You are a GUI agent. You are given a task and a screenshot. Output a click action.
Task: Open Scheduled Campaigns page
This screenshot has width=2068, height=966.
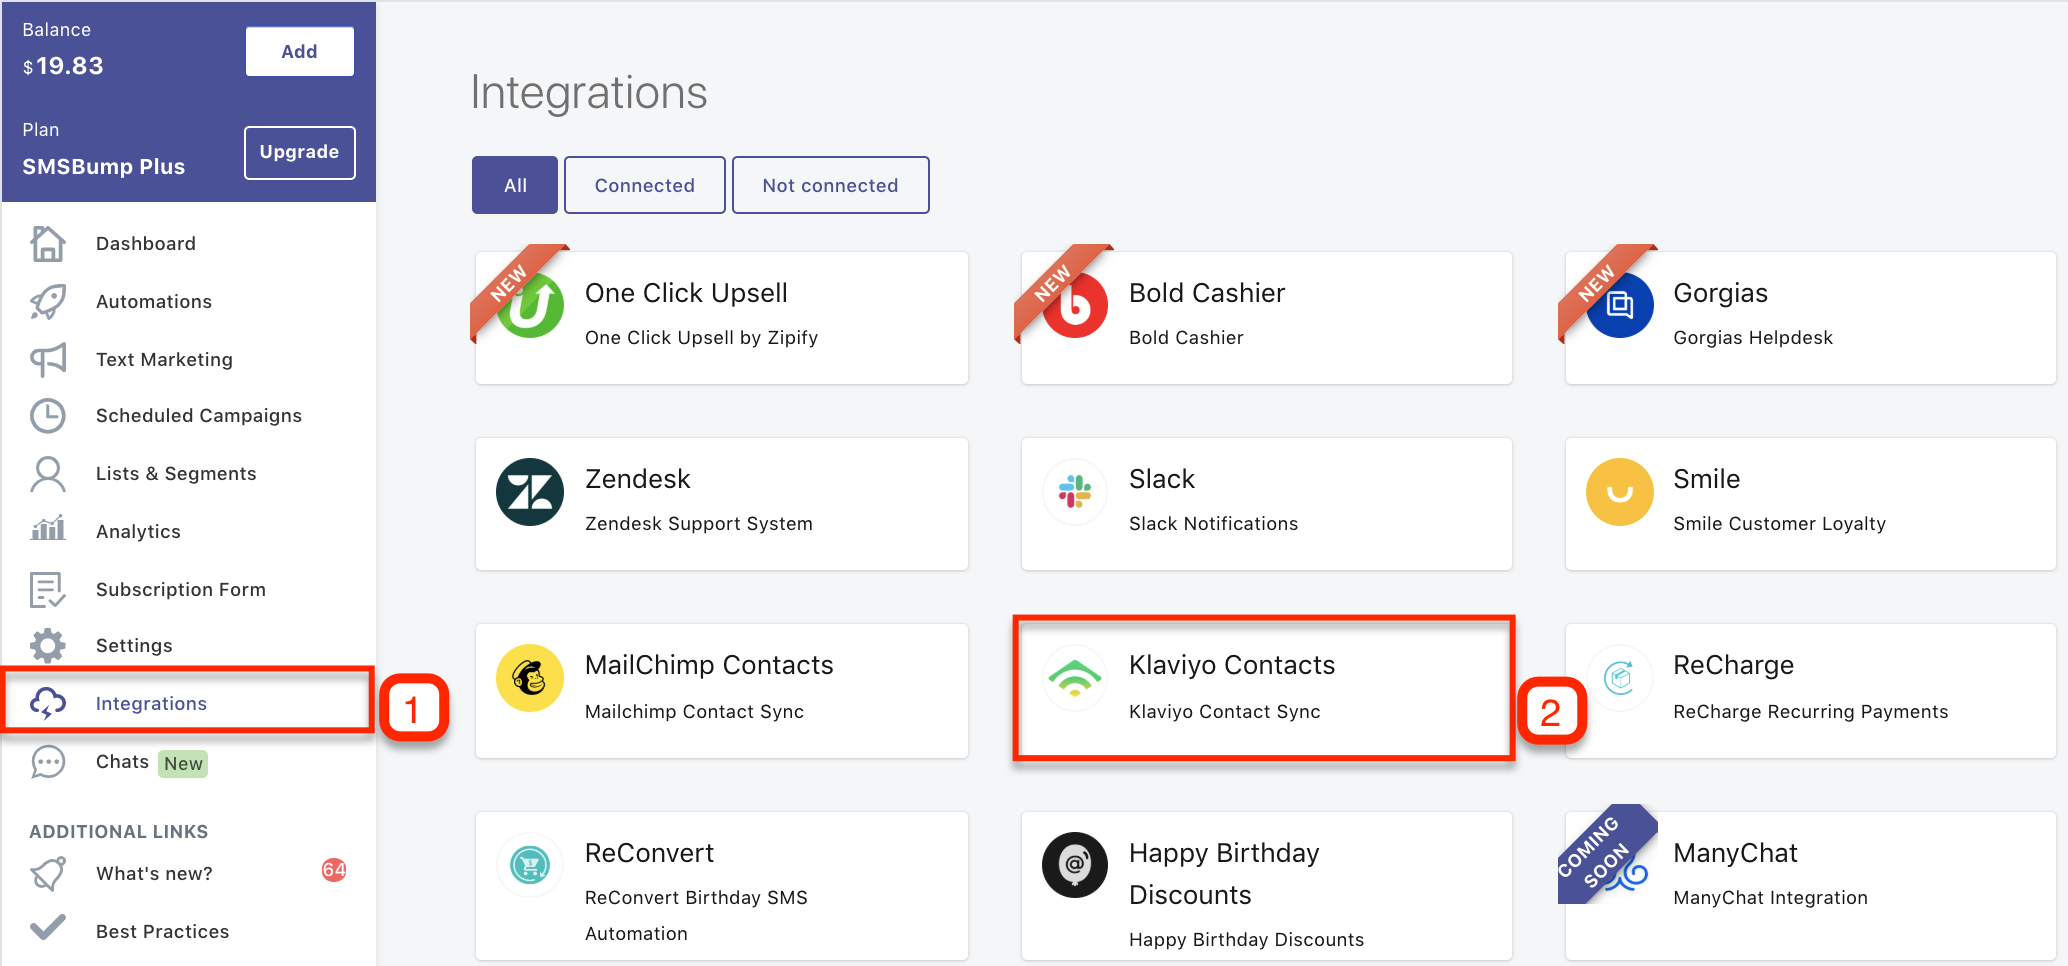pyautogui.click(x=199, y=416)
